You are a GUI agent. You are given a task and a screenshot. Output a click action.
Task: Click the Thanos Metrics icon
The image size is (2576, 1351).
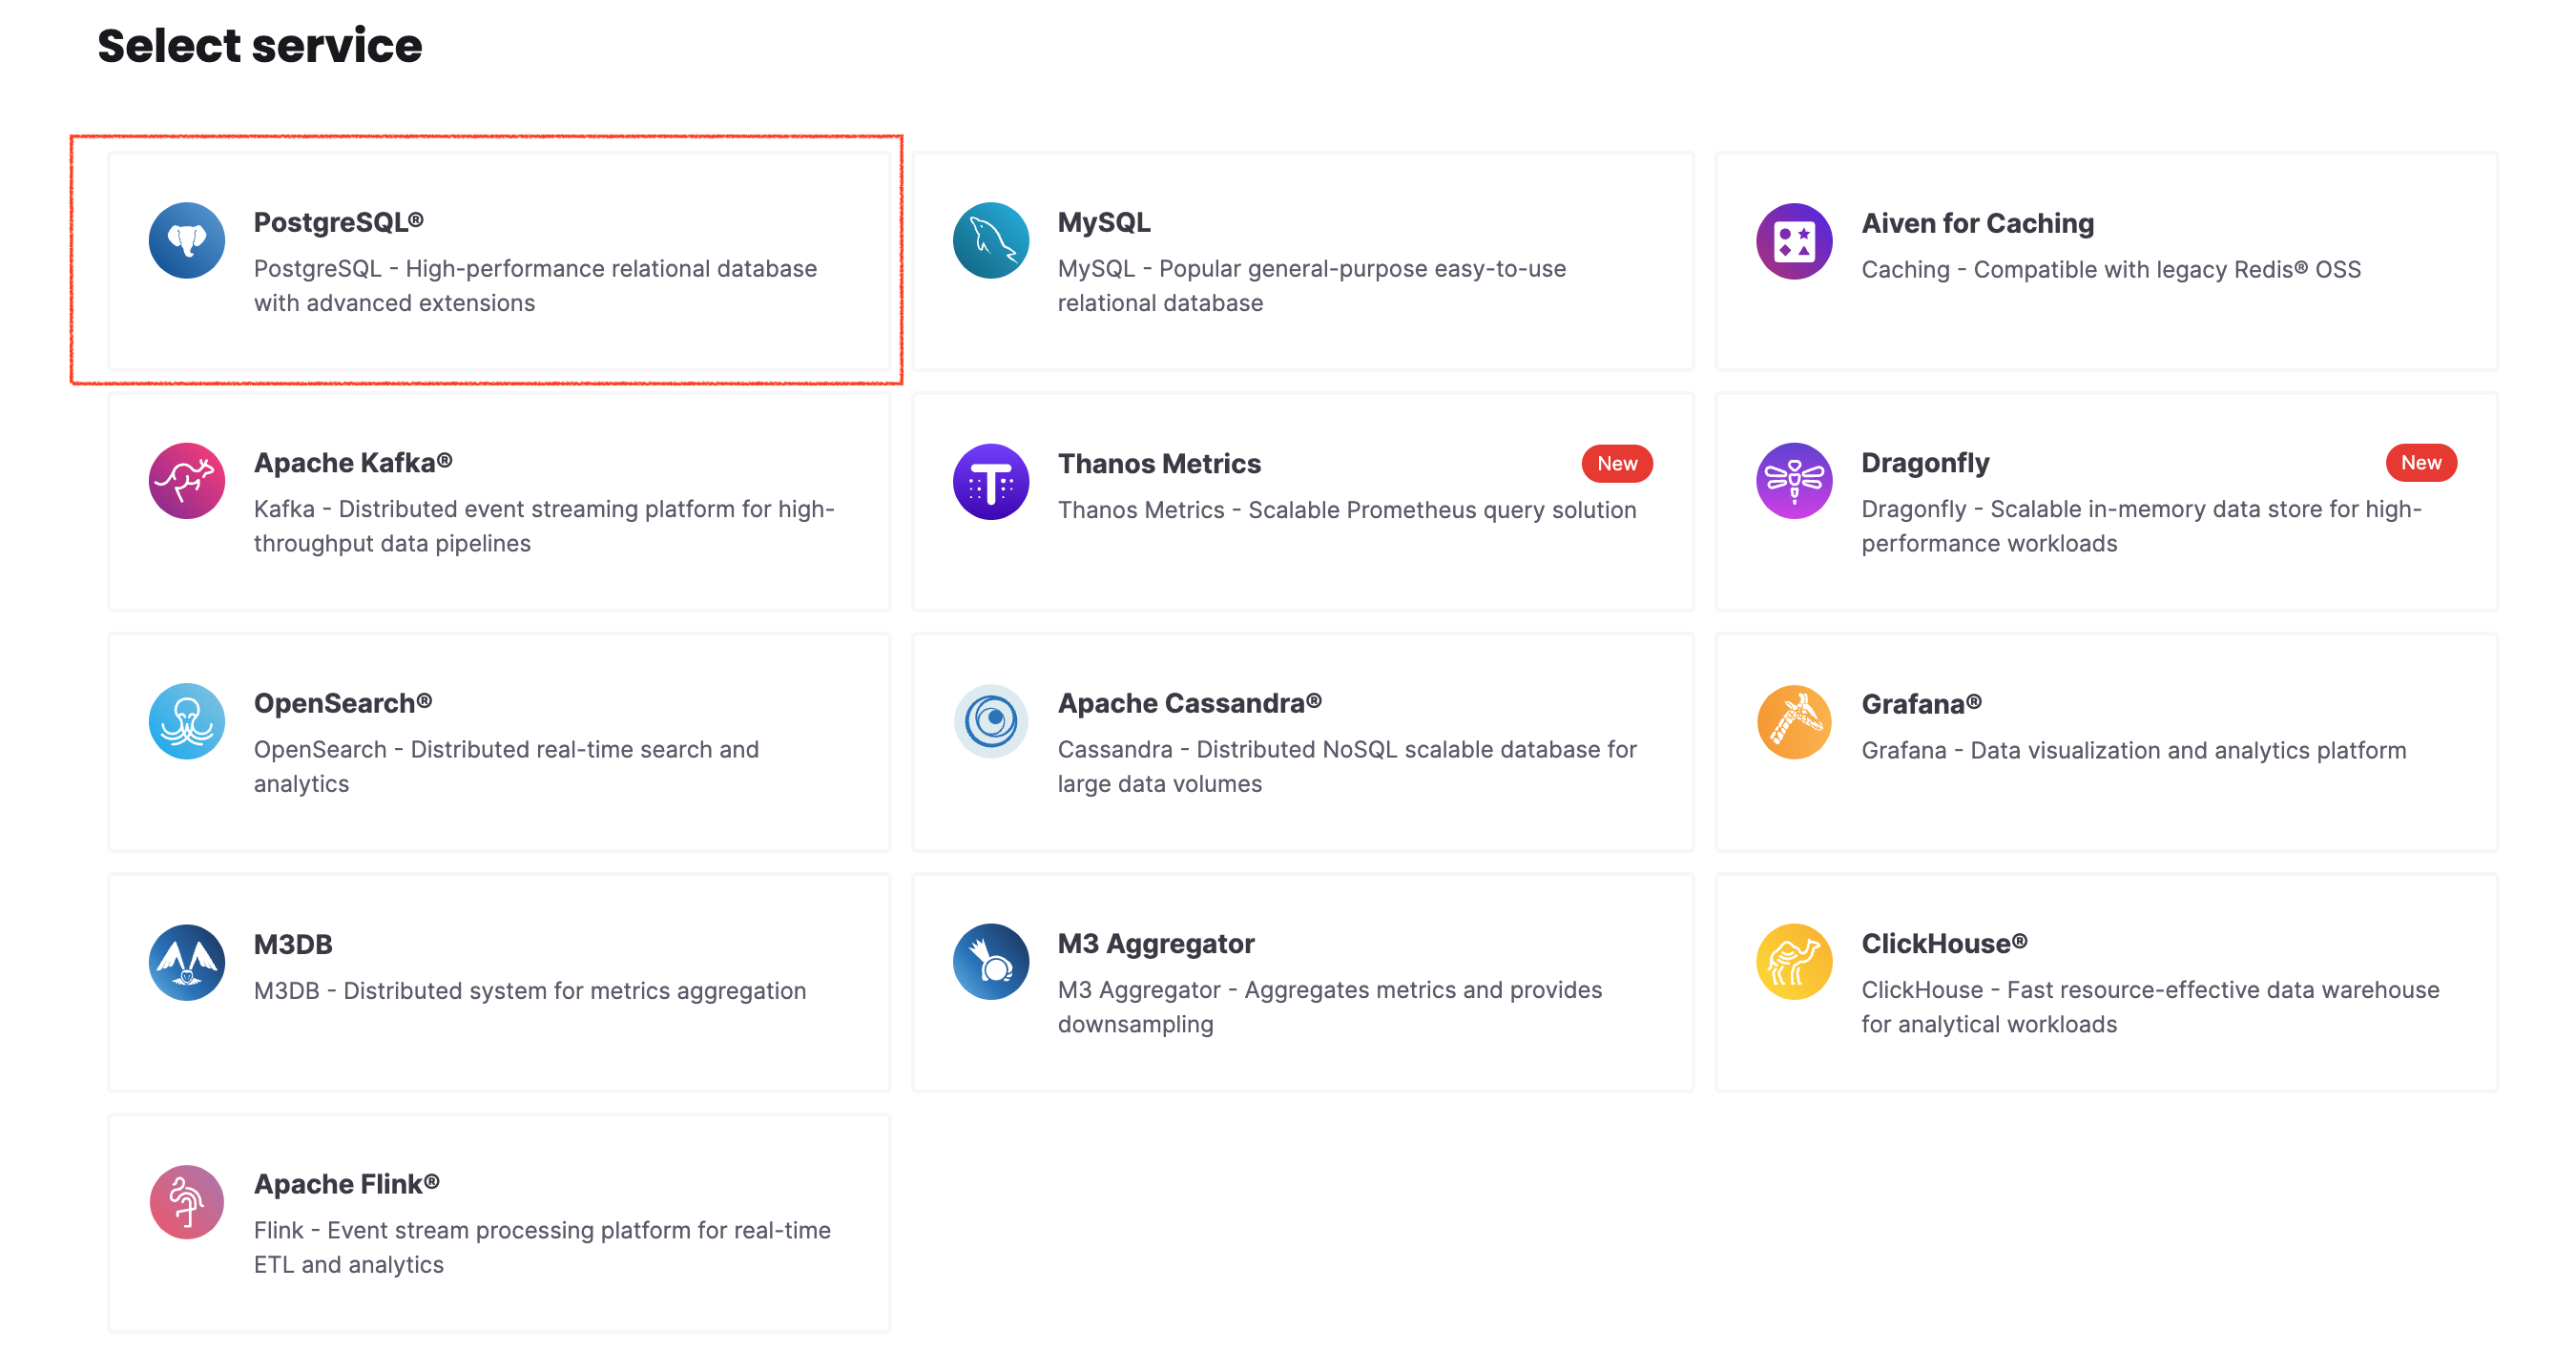click(990, 481)
